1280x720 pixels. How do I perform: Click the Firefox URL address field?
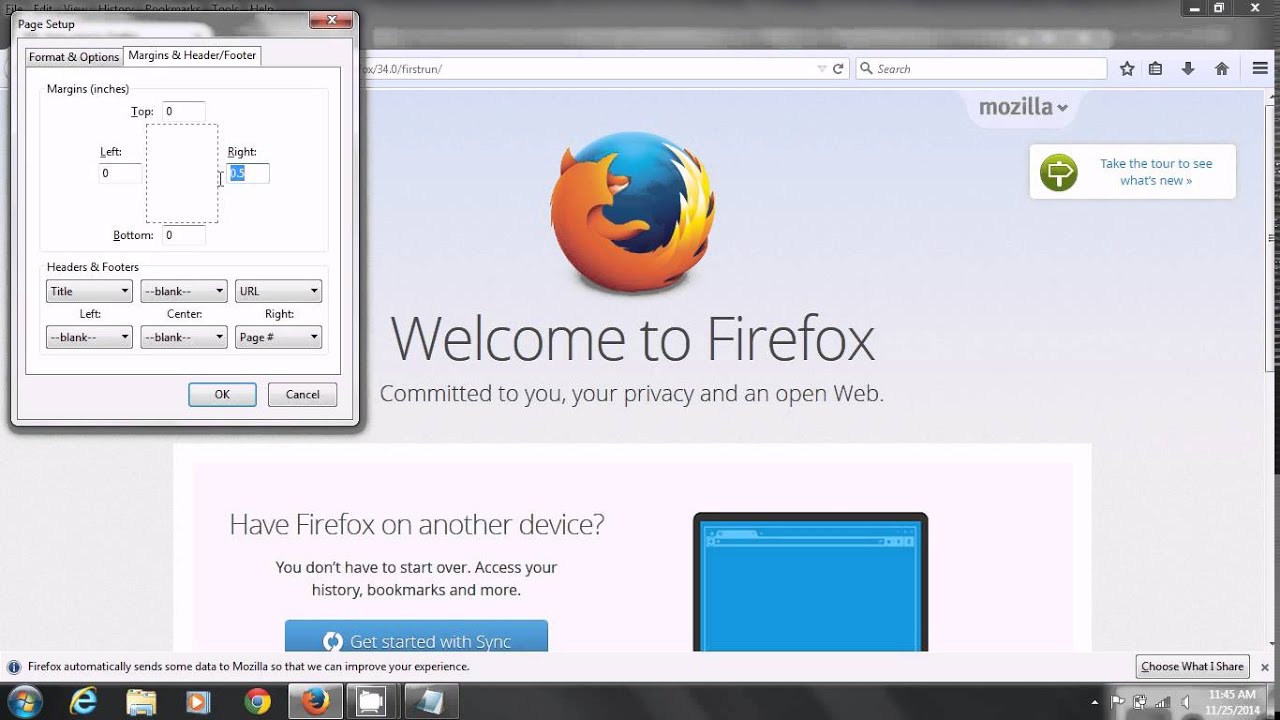(x=590, y=69)
